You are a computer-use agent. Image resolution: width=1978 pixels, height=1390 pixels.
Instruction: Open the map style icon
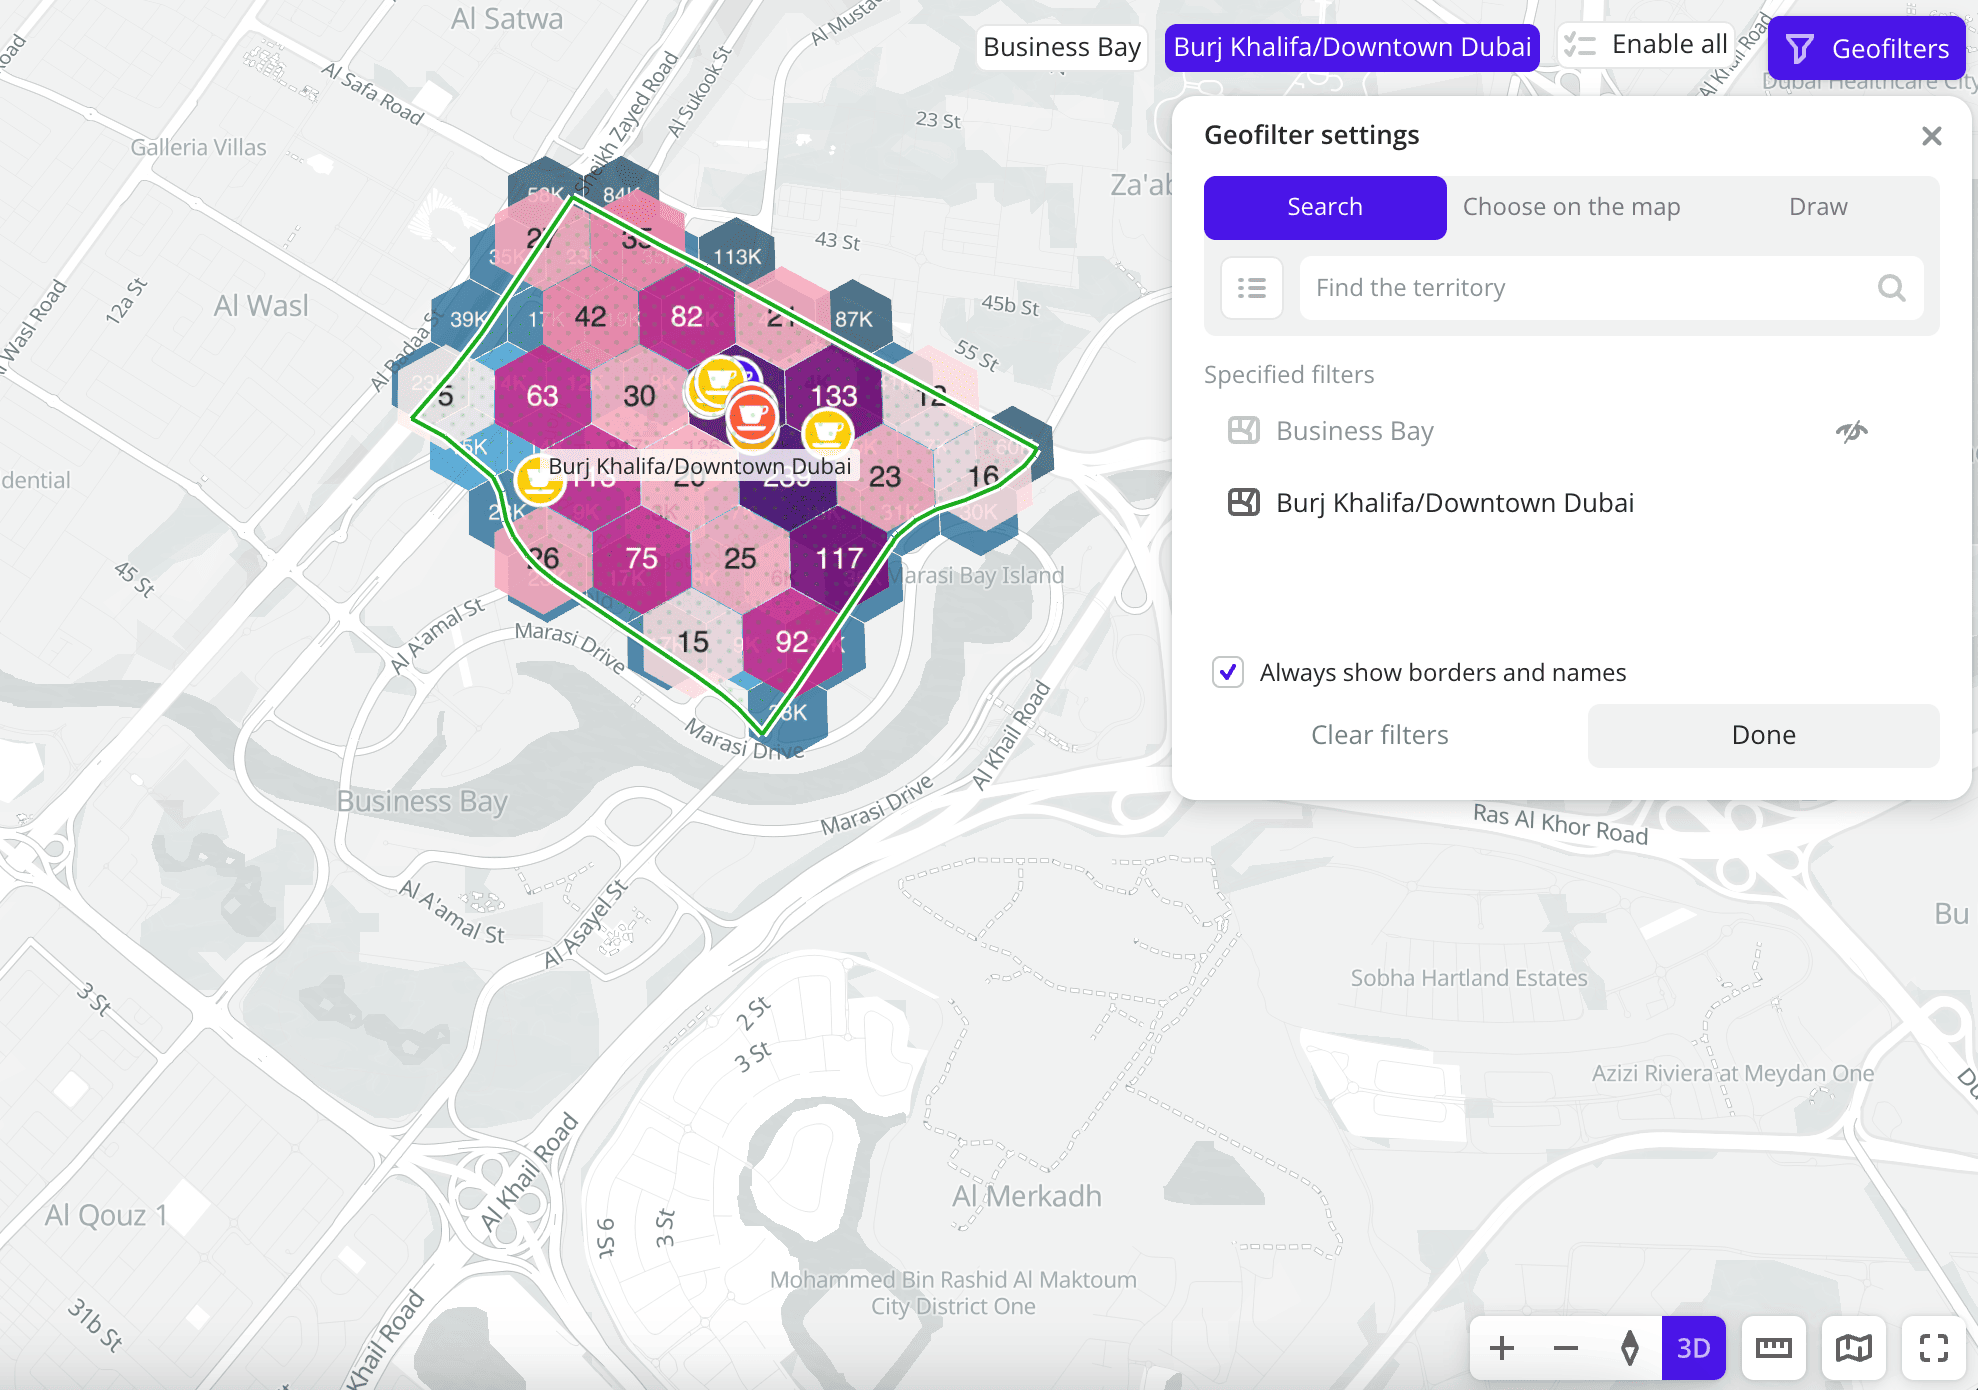coord(1853,1348)
